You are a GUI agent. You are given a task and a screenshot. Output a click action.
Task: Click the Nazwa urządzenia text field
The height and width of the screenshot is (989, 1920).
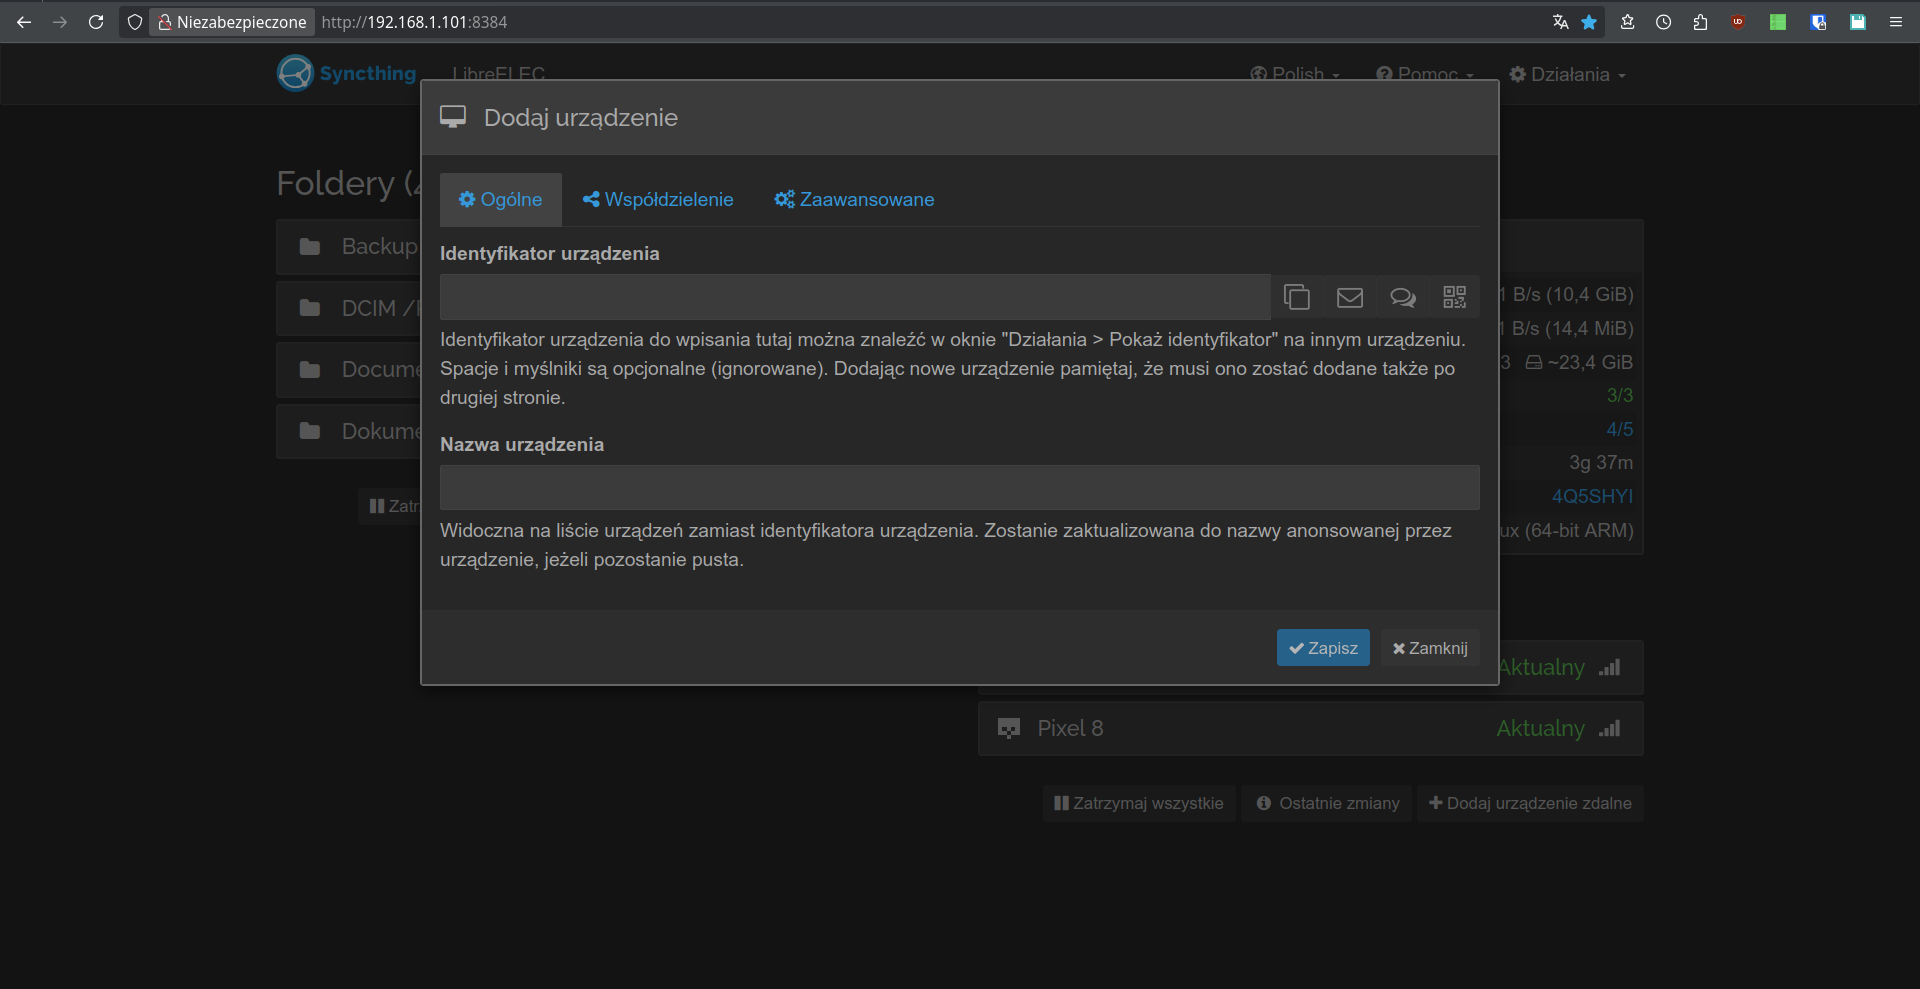[958, 488]
